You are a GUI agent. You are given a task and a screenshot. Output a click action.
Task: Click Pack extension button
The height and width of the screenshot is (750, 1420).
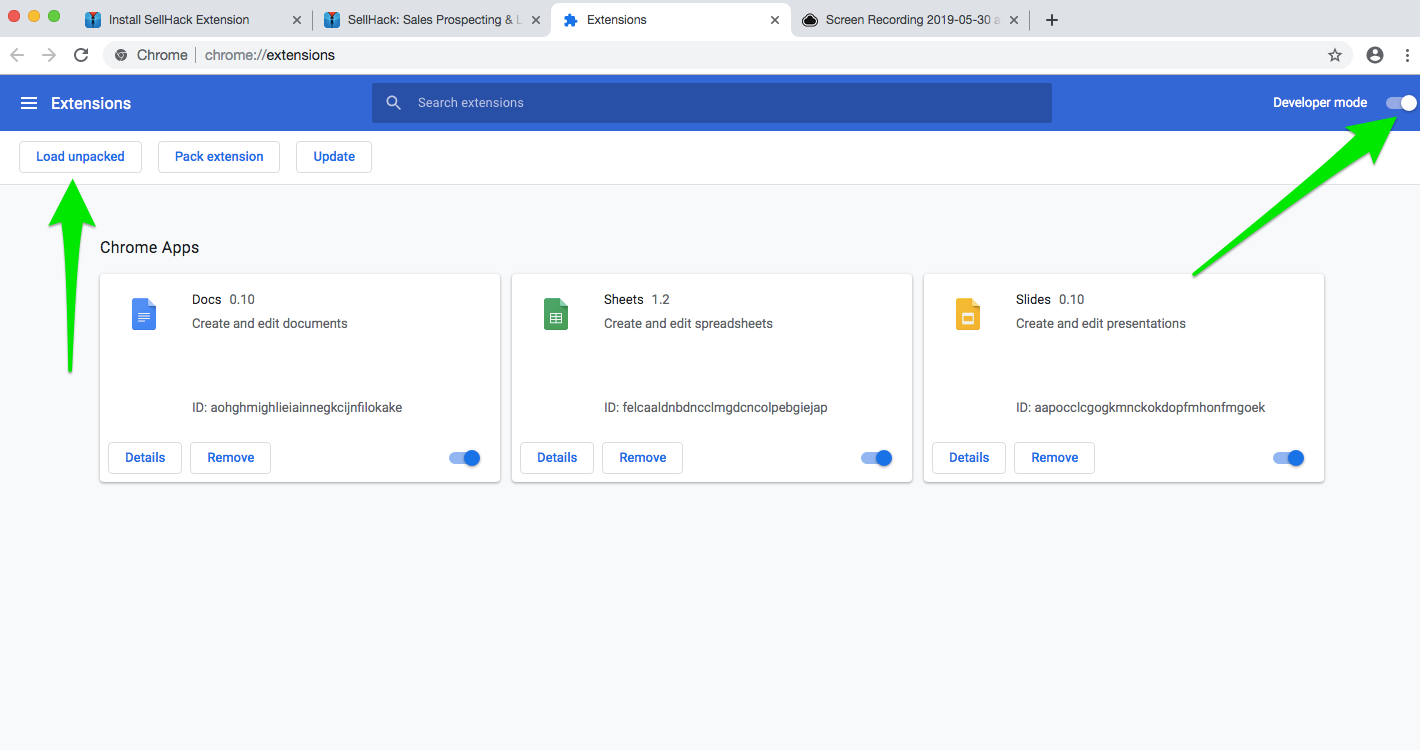pyautogui.click(x=219, y=157)
